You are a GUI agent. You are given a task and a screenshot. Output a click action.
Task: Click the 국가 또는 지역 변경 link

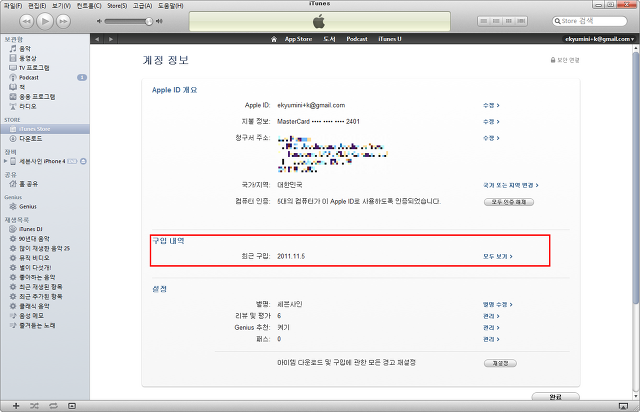coord(511,185)
